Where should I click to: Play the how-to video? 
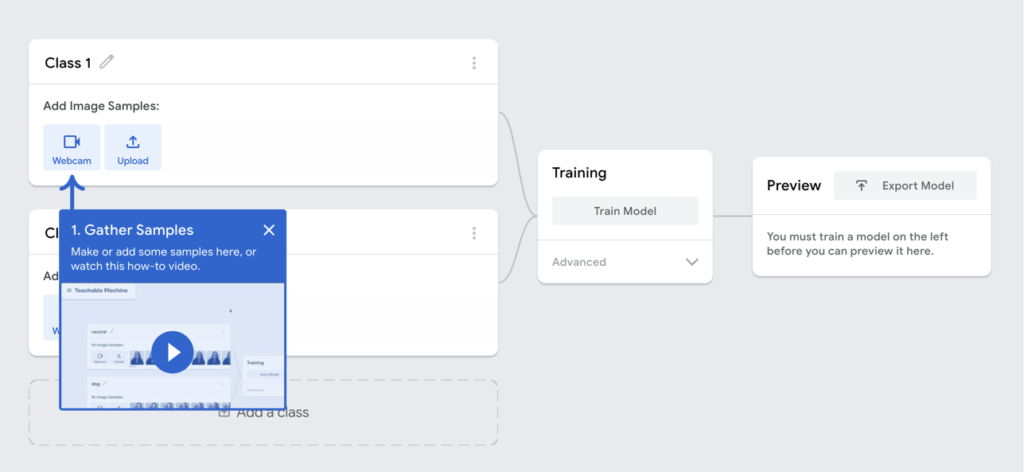pos(173,353)
